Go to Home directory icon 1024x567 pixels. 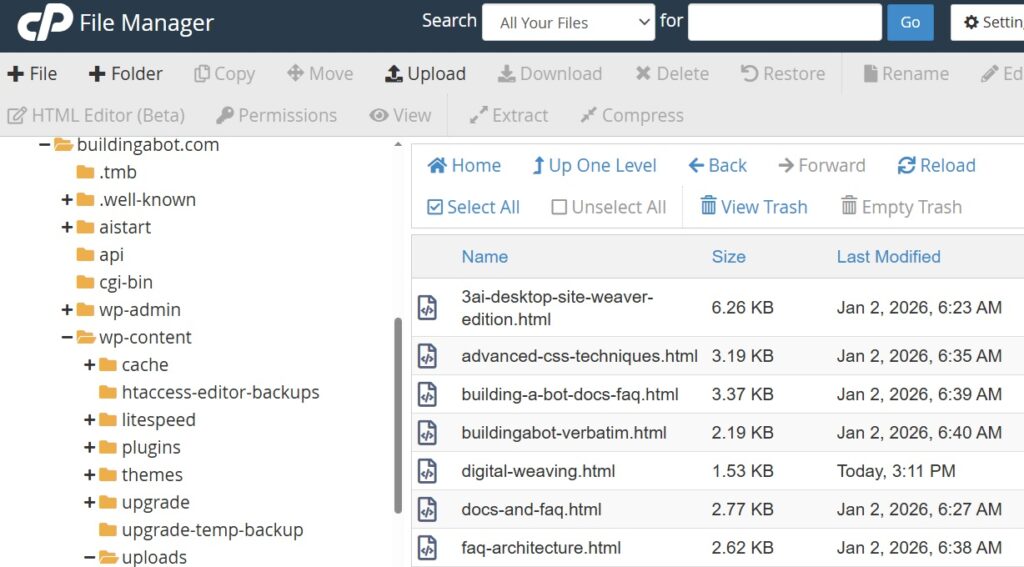(x=437, y=166)
